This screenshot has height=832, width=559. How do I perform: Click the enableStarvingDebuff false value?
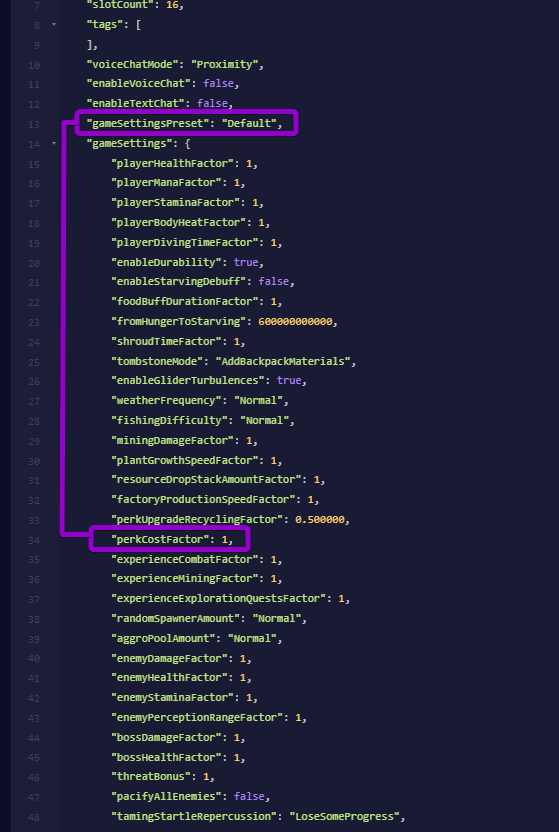274,281
